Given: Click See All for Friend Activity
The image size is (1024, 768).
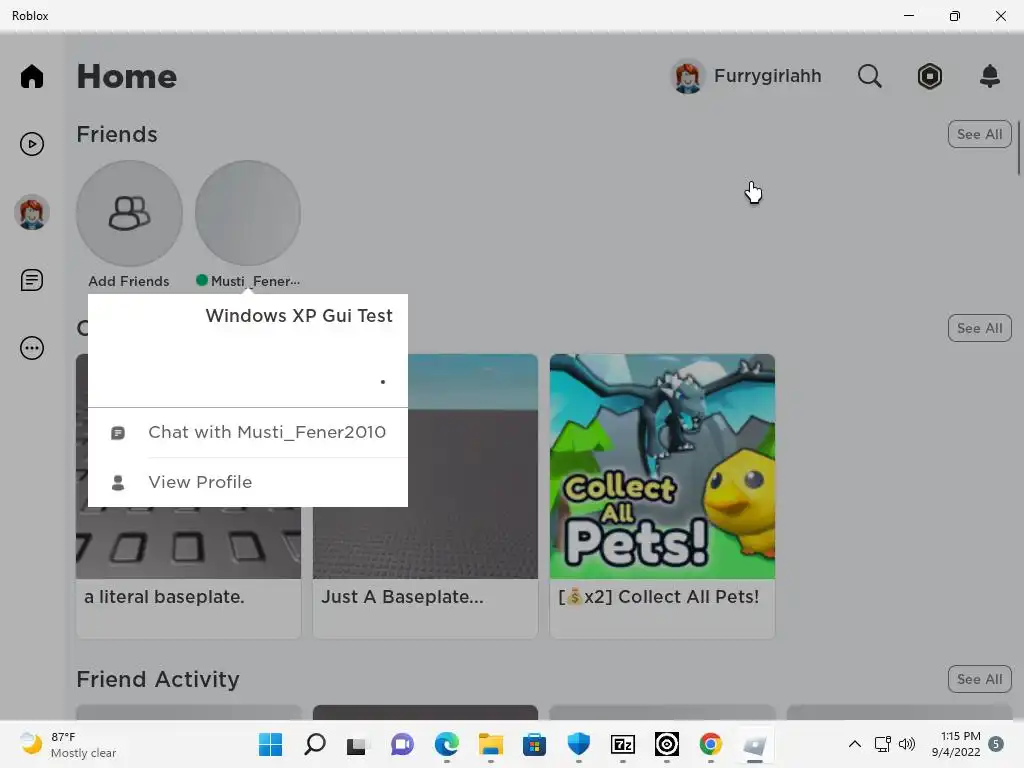Looking at the screenshot, I should [979, 679].
